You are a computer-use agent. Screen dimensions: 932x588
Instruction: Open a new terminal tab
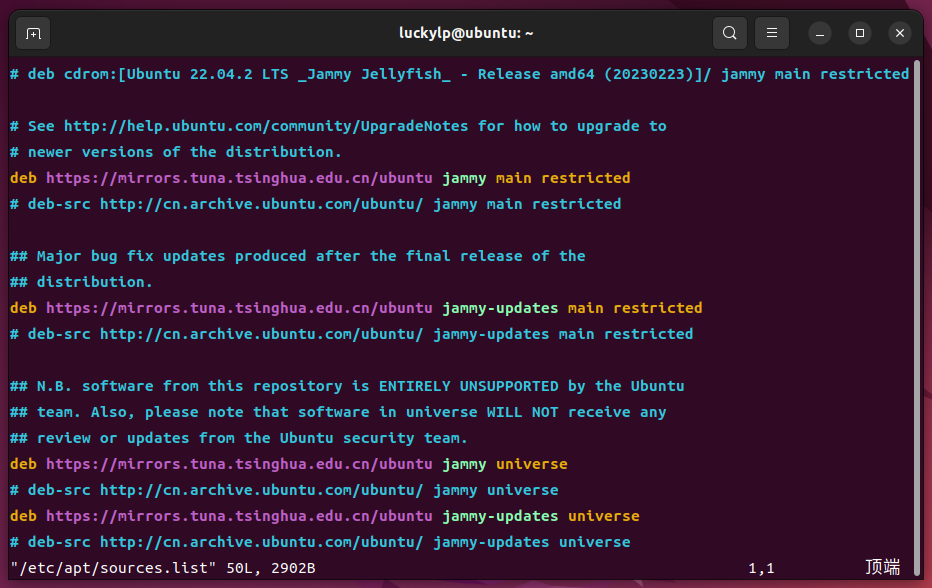pyautogui.click(x=33, y=33)
